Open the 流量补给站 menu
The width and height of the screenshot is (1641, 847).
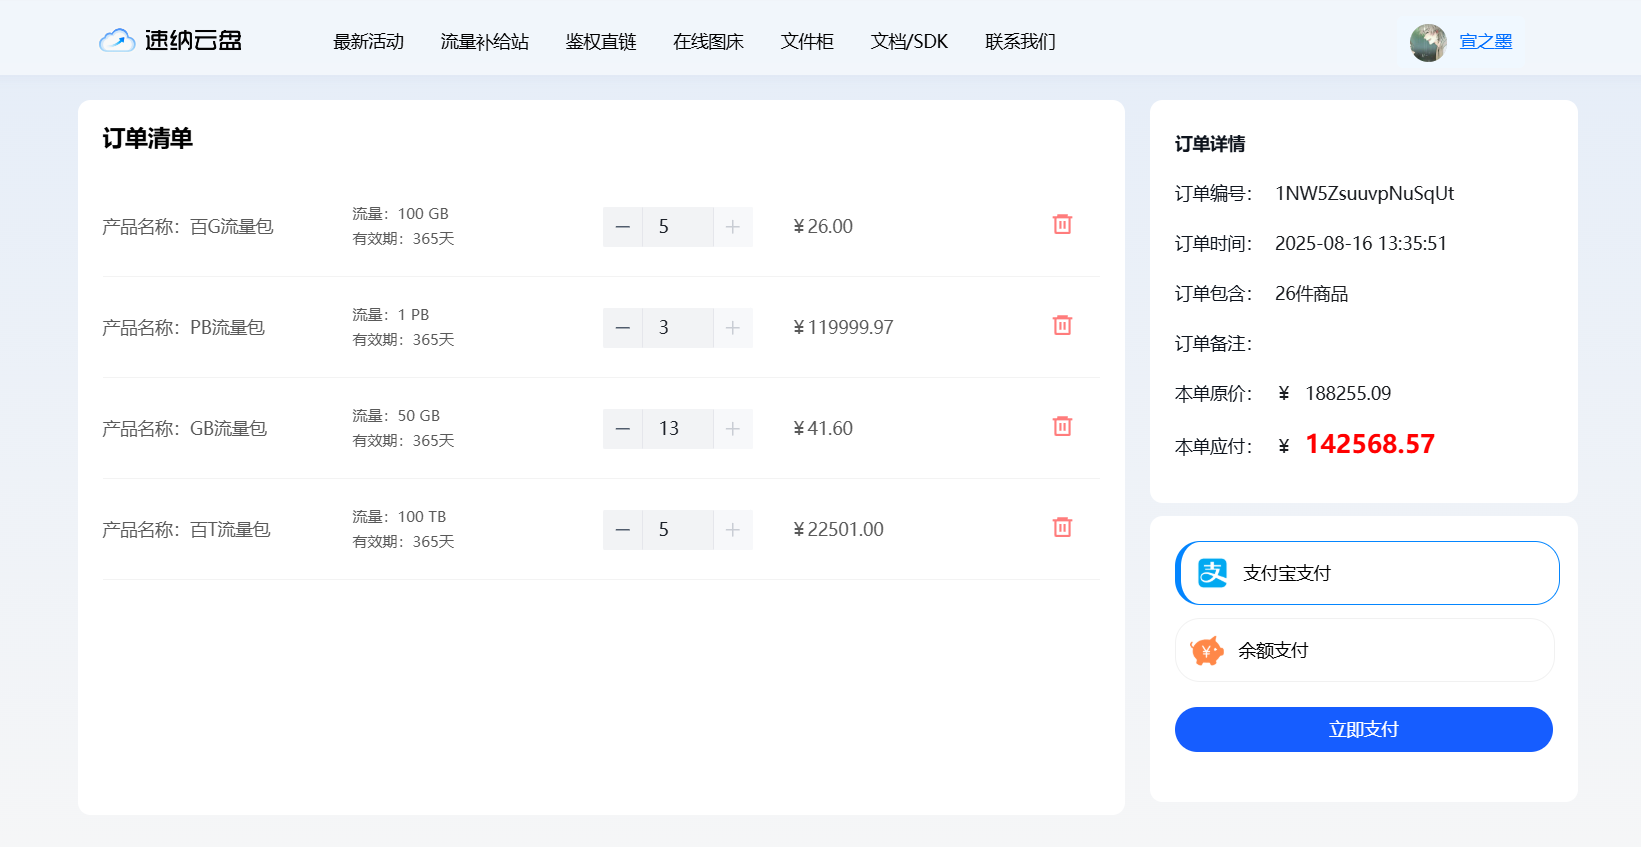pyautogui.click(x=485, y=41)
